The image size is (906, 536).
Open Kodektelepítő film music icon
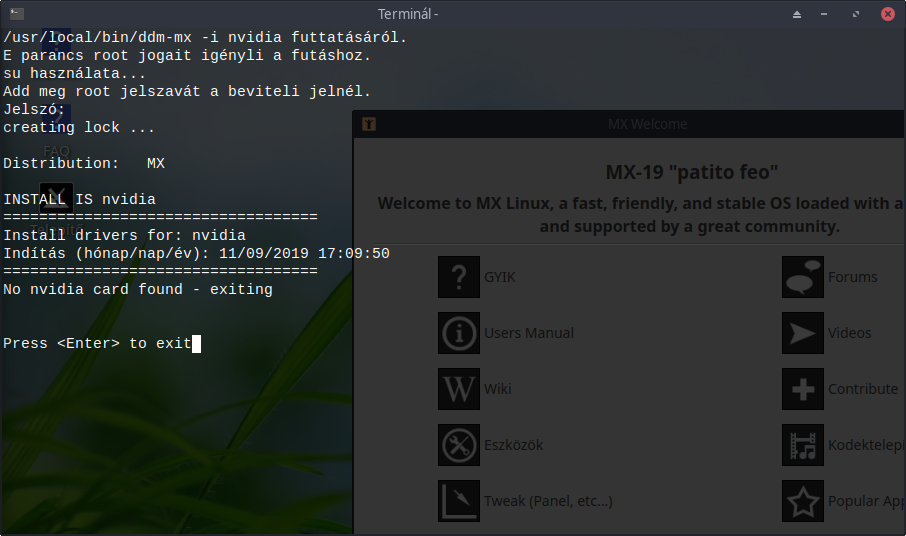(x=803, y=445)
